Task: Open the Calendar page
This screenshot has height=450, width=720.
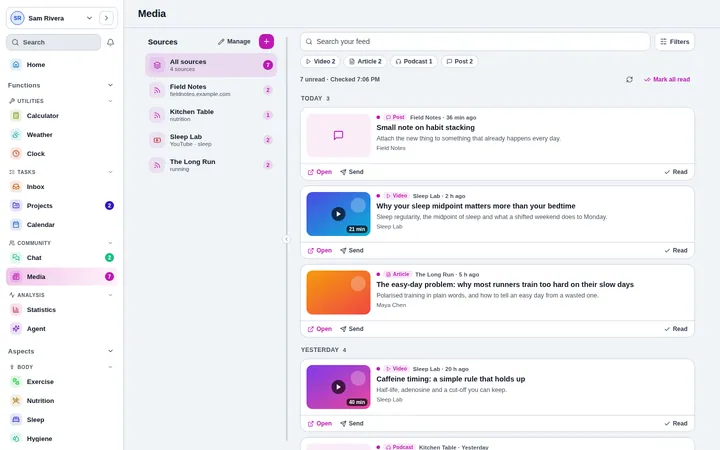Action: point(62,225)
